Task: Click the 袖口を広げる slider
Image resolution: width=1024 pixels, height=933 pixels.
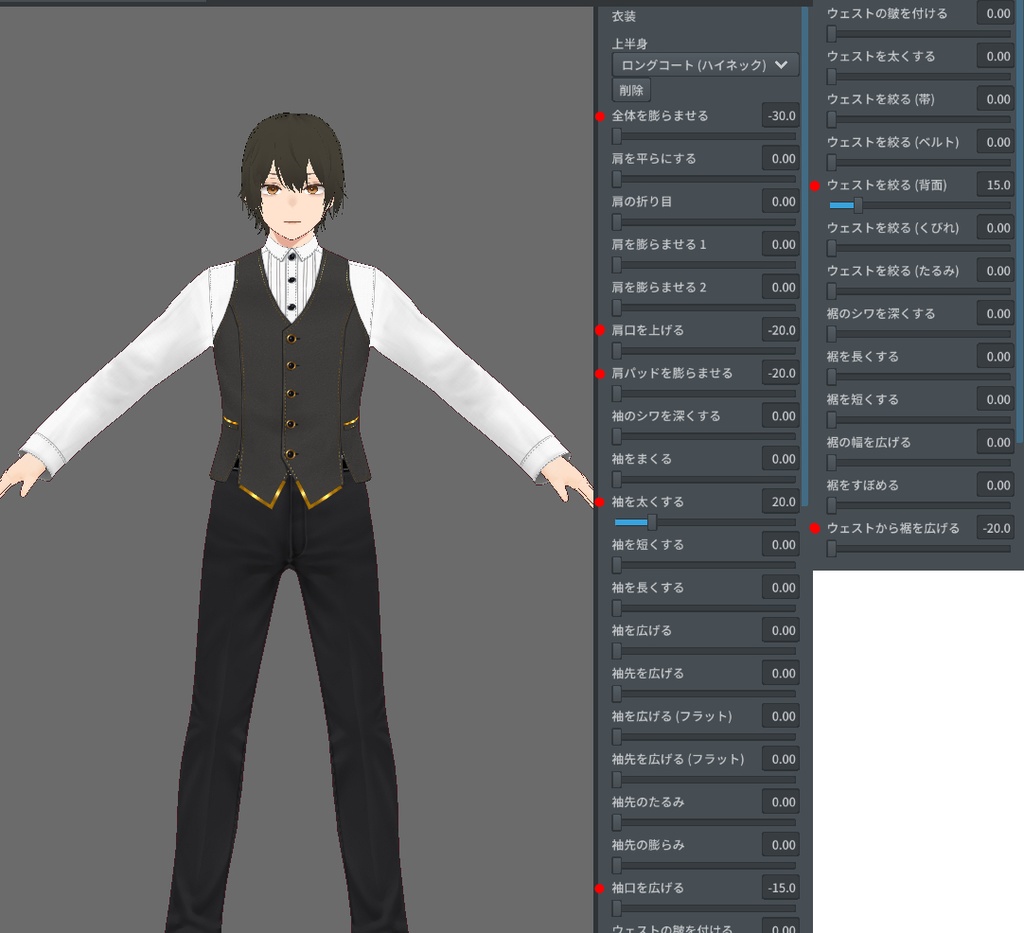Action: 704,908
